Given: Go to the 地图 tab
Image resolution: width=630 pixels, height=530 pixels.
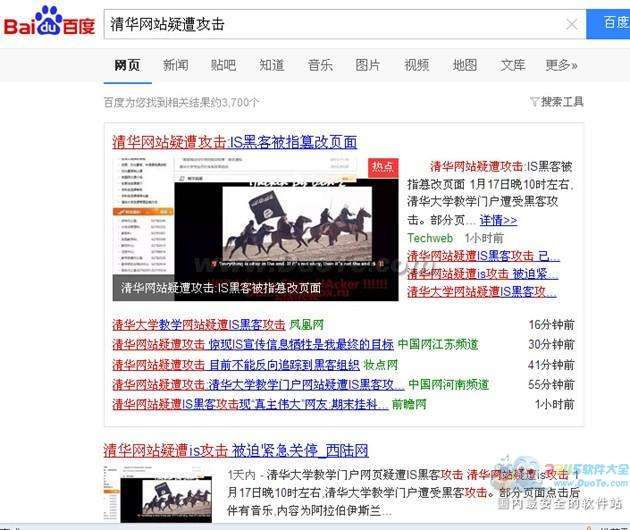Looking at the screenshot, I should point(465,65).
